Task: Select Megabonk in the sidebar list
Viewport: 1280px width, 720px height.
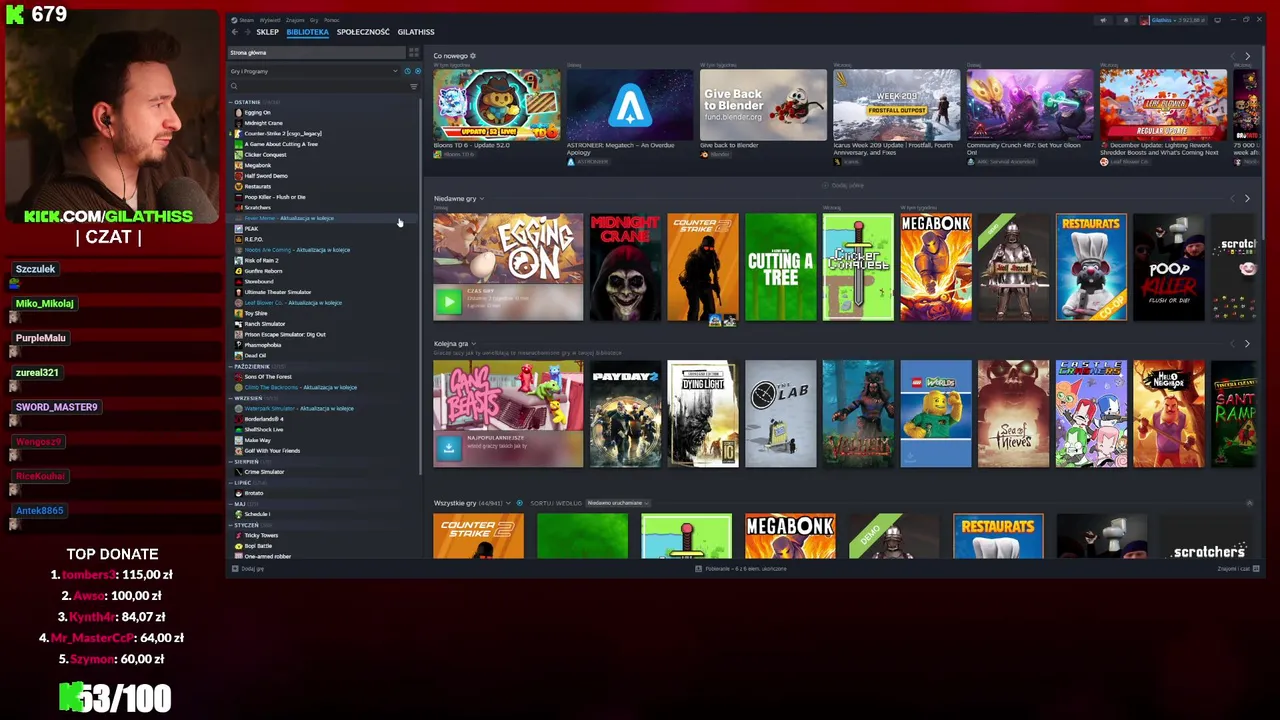Action: pos(257,165)
